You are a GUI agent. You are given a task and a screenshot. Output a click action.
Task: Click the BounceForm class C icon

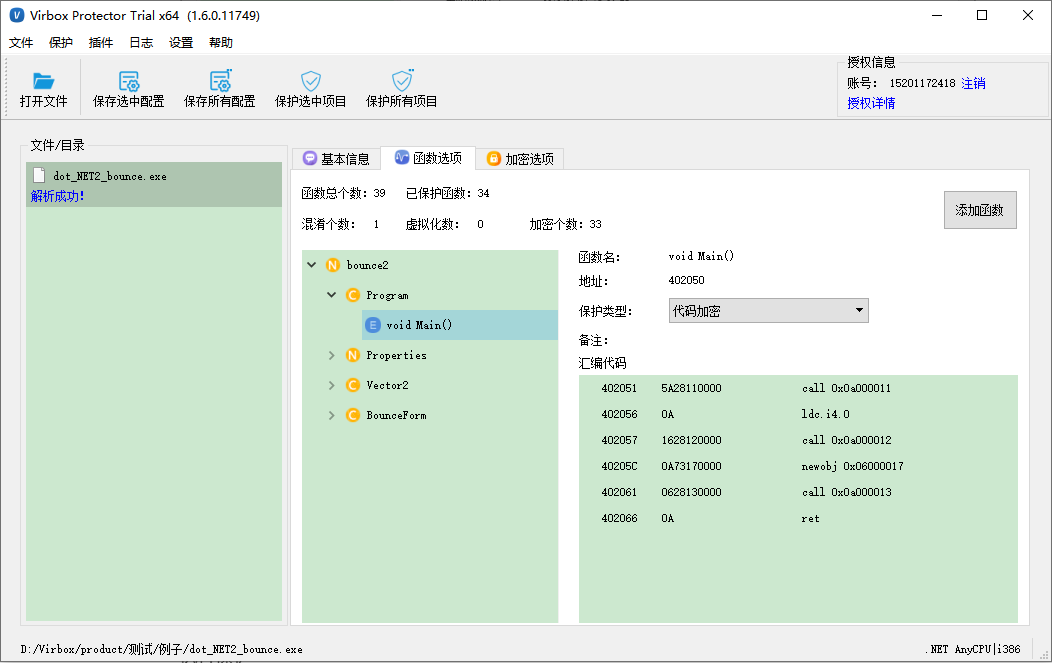[x=353, y=415]
